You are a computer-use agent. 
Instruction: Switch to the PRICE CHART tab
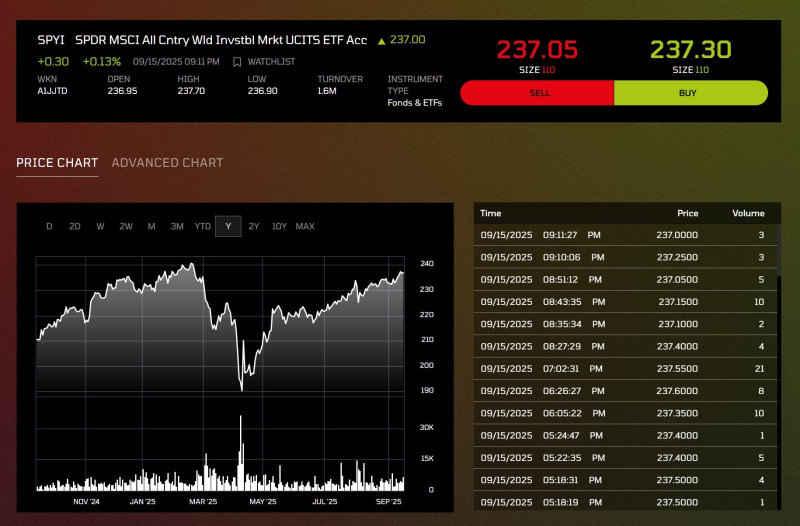click(57, 163)
